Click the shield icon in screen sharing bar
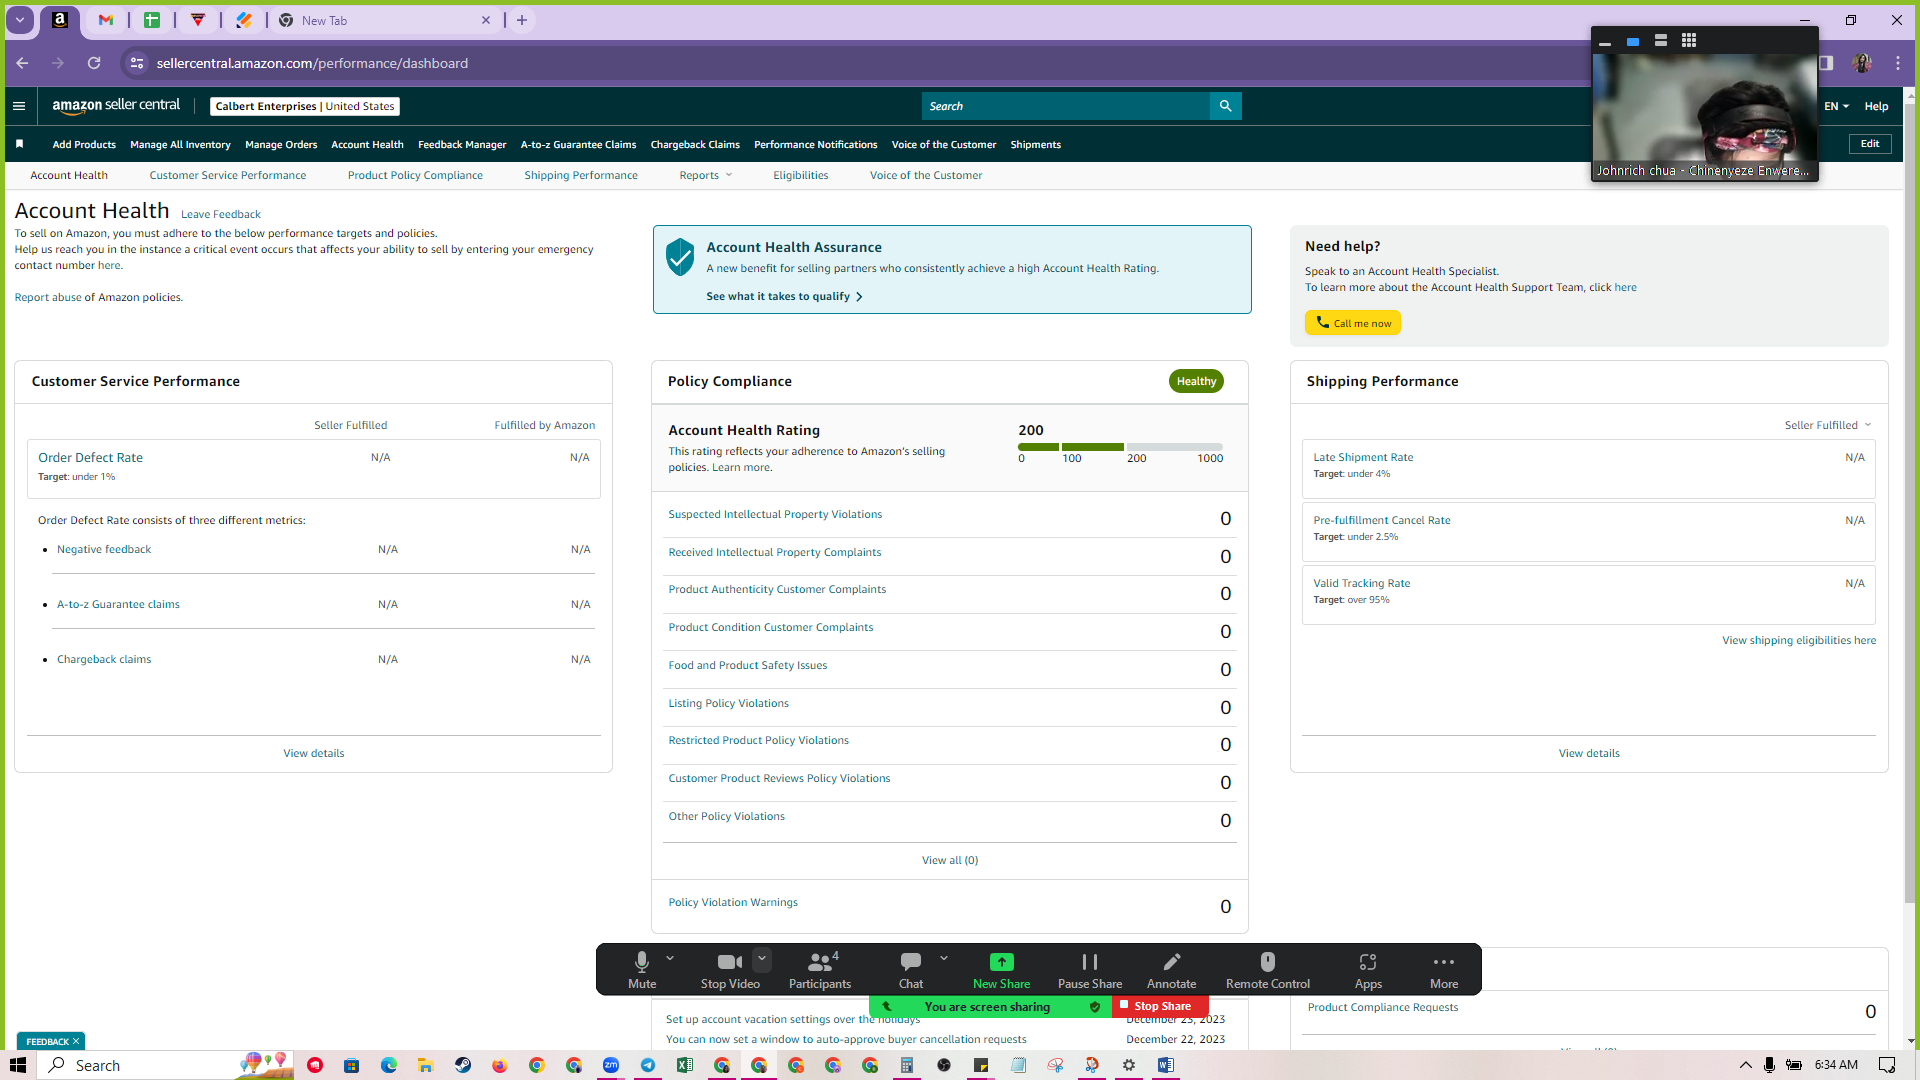The image size is (1920, 1080). (1095, 1007)
